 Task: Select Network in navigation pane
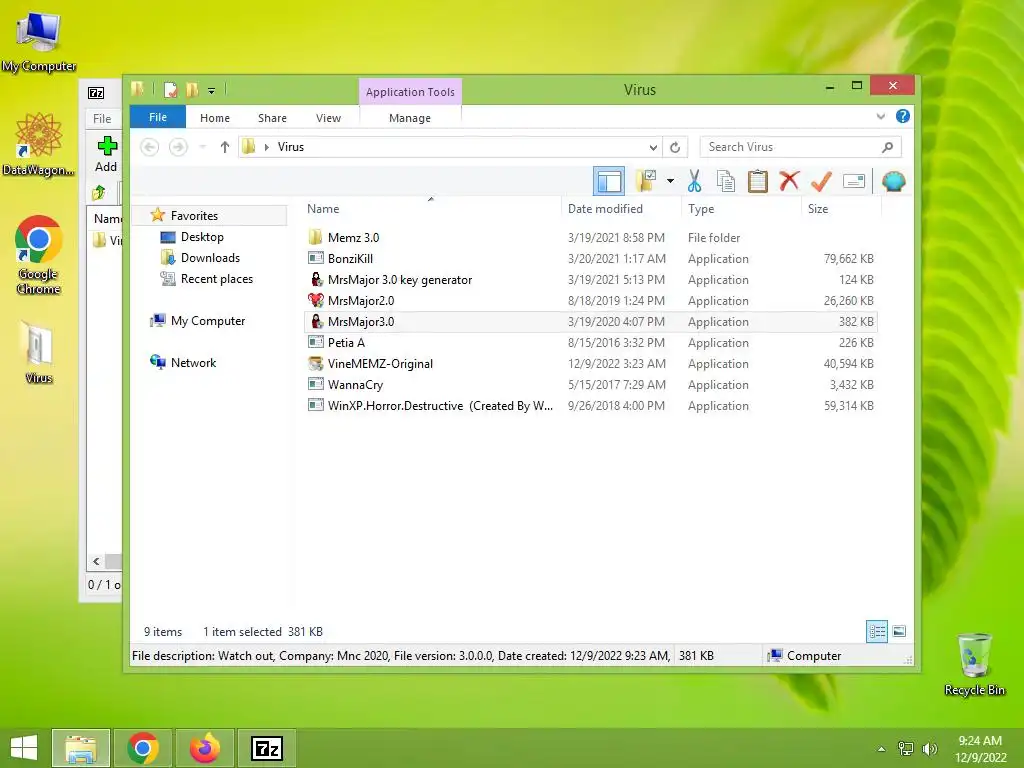(193, 362)
